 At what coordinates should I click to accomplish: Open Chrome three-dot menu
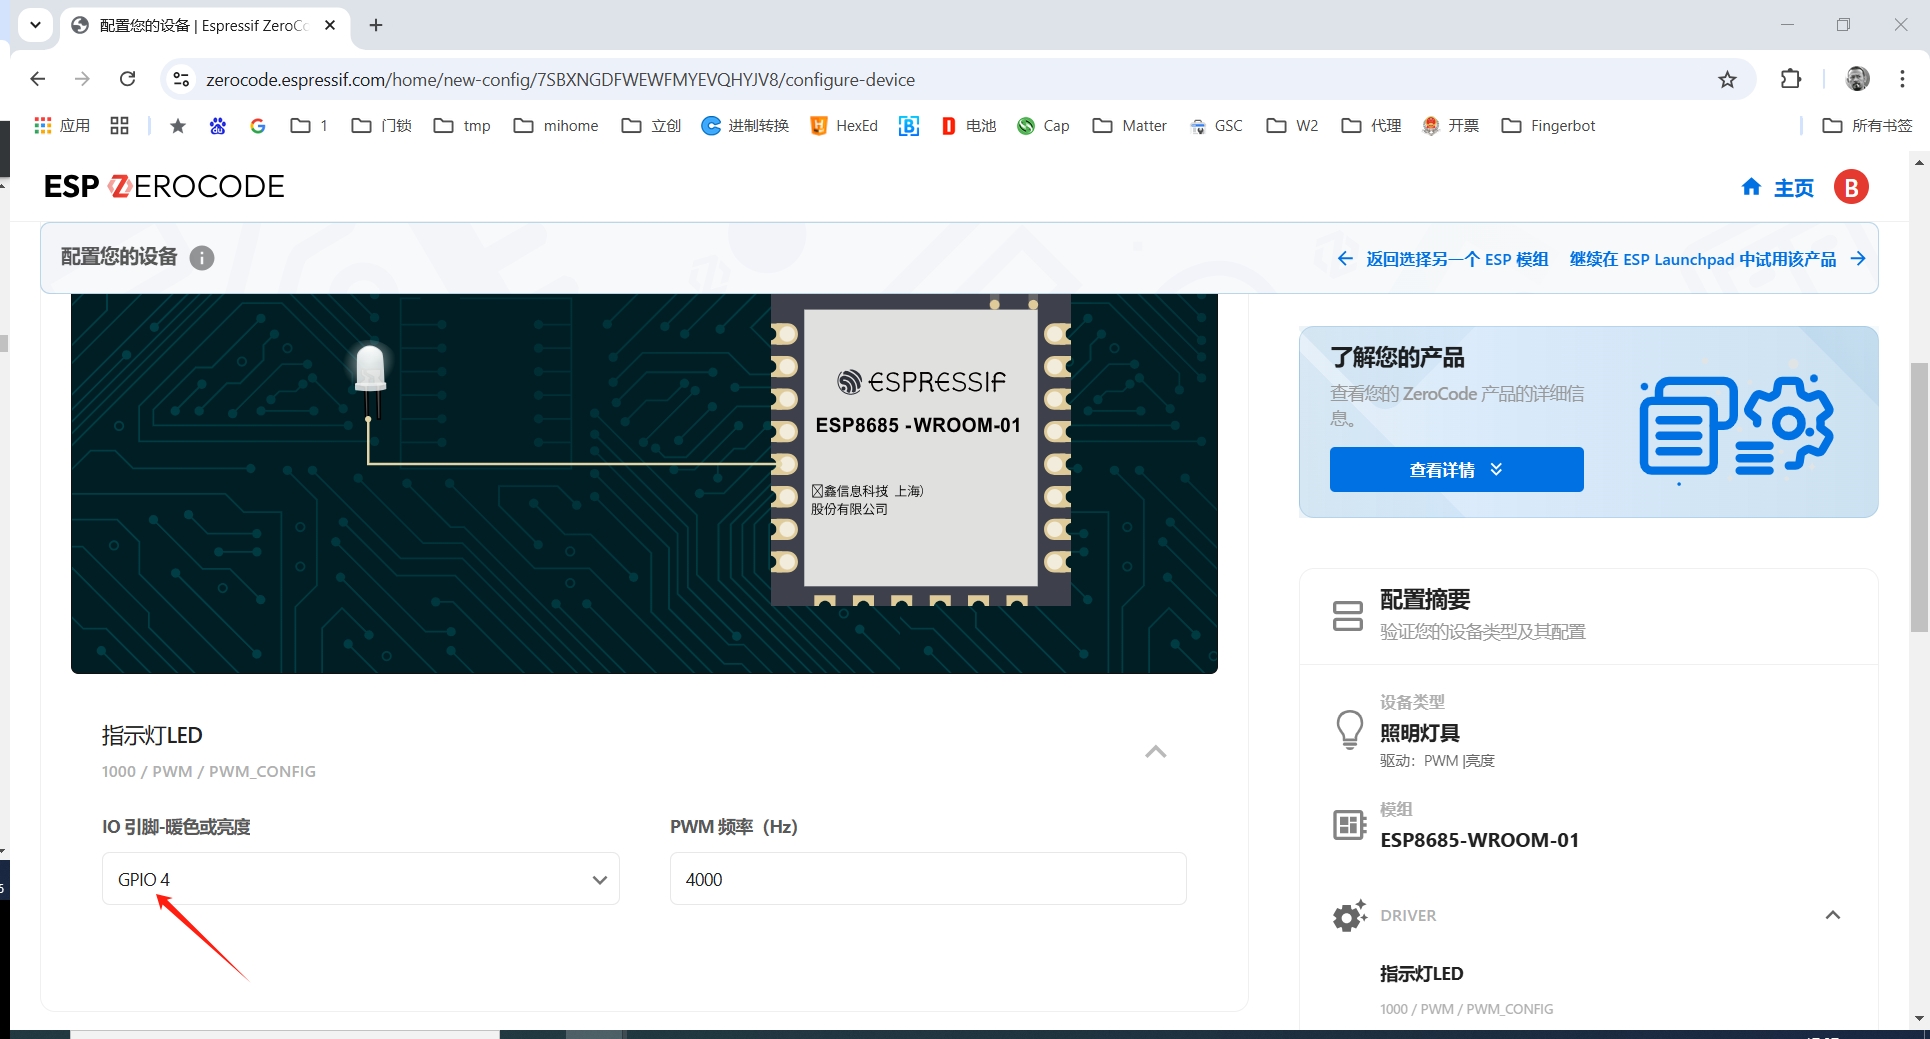coord(1902,79)
